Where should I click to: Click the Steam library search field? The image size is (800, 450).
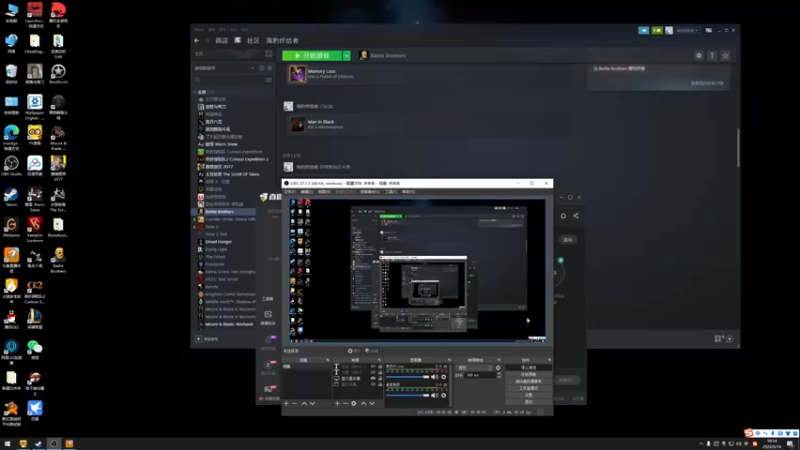coord(230,80)
